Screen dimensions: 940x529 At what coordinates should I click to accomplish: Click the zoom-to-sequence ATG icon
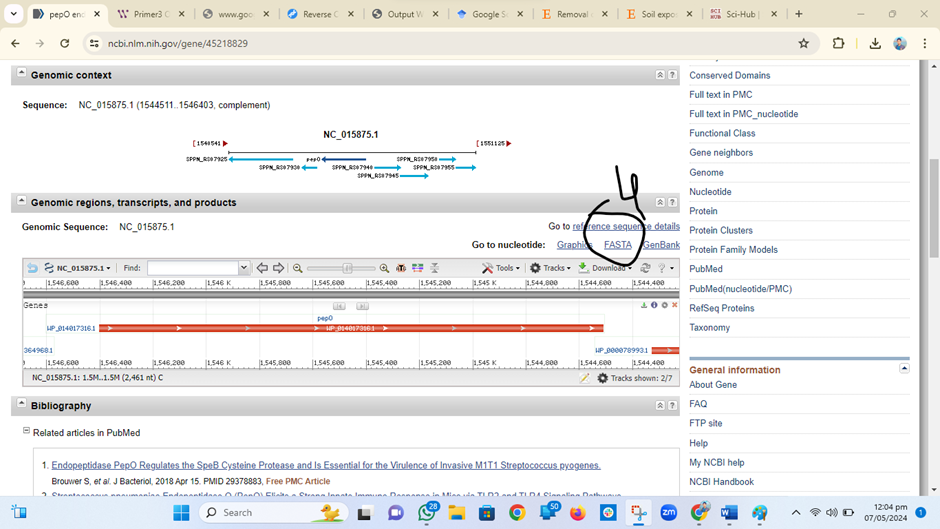[401, 268]
